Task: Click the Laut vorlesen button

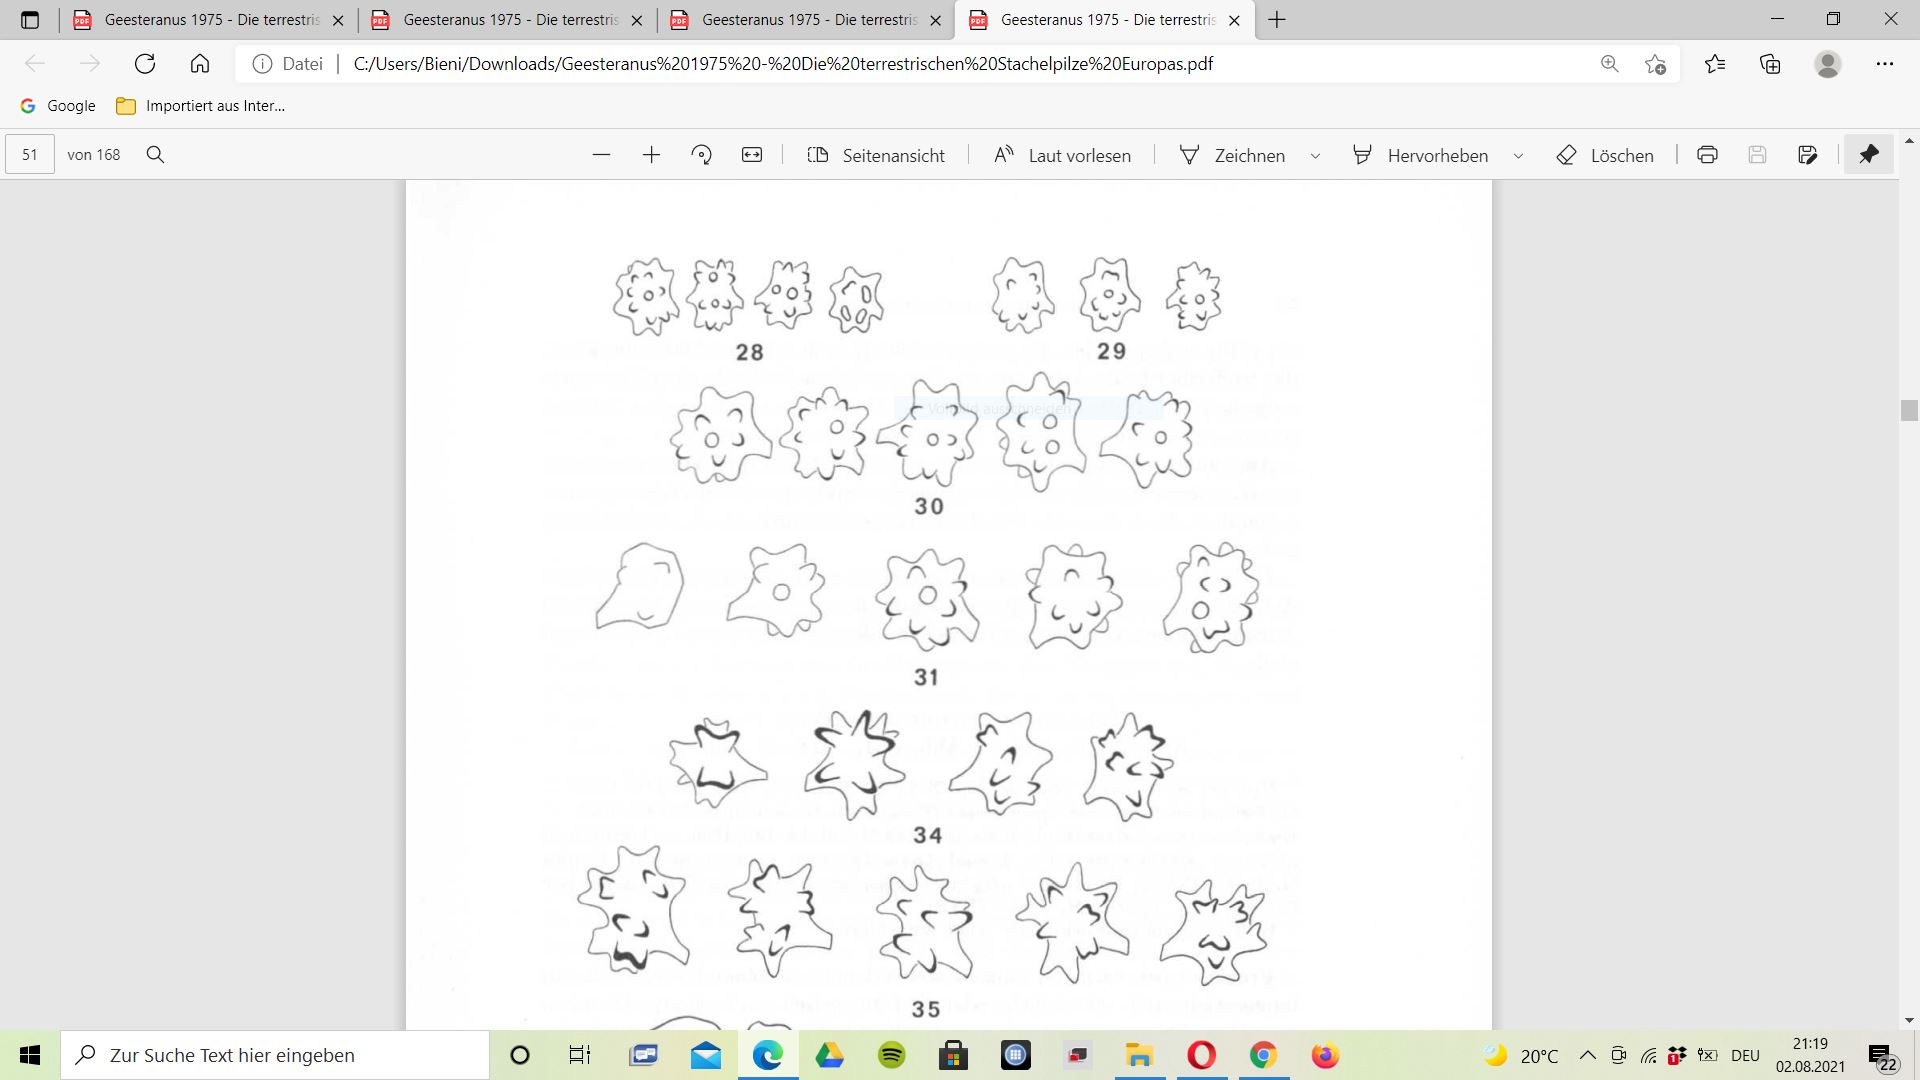Action: coord(1062,155)
